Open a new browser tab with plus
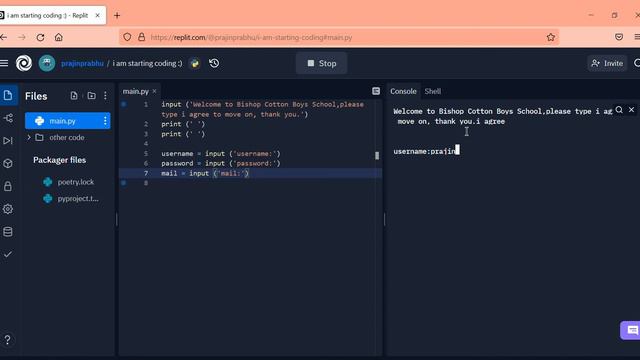 point(117,16)
